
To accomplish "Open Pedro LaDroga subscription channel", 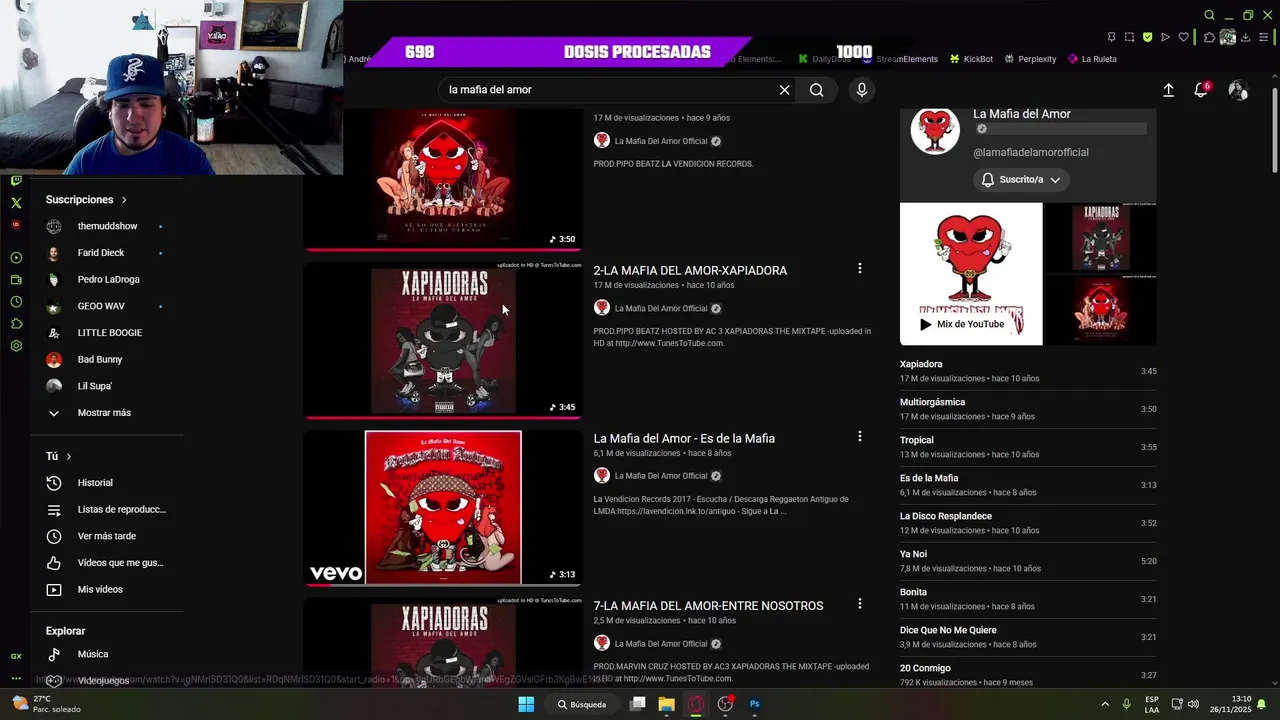I will coord(107,280).
